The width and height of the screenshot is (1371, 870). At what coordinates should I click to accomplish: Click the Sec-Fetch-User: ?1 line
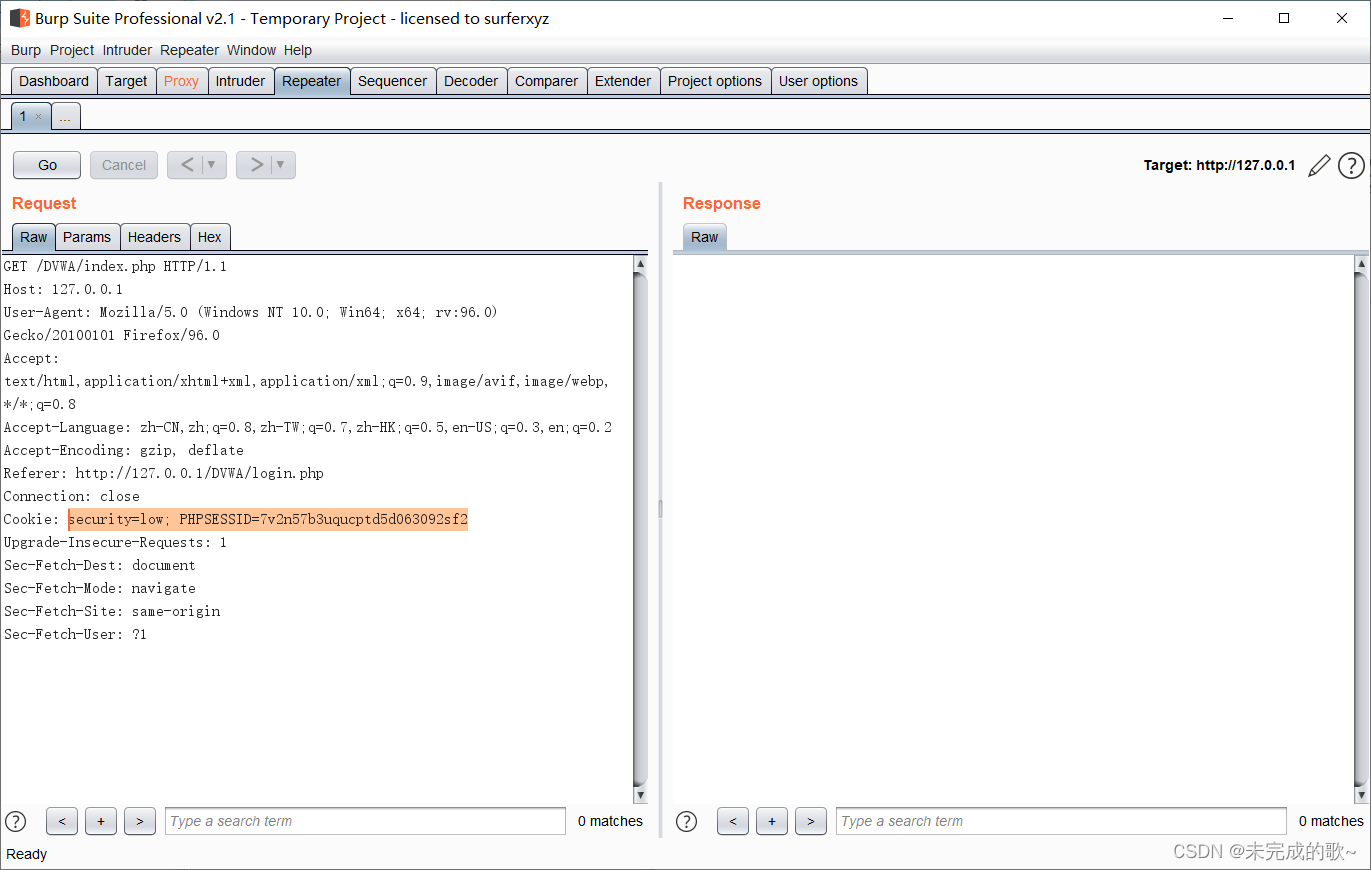tap(75, 634)
